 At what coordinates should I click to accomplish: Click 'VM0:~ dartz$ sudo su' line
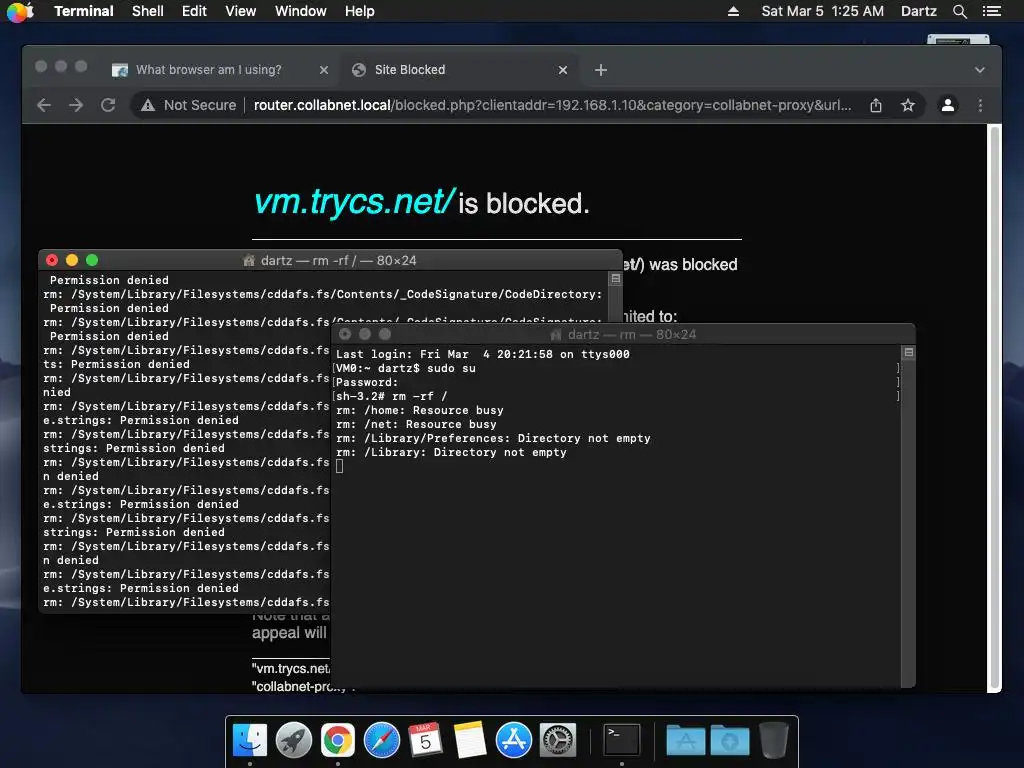tap(406, 368)
